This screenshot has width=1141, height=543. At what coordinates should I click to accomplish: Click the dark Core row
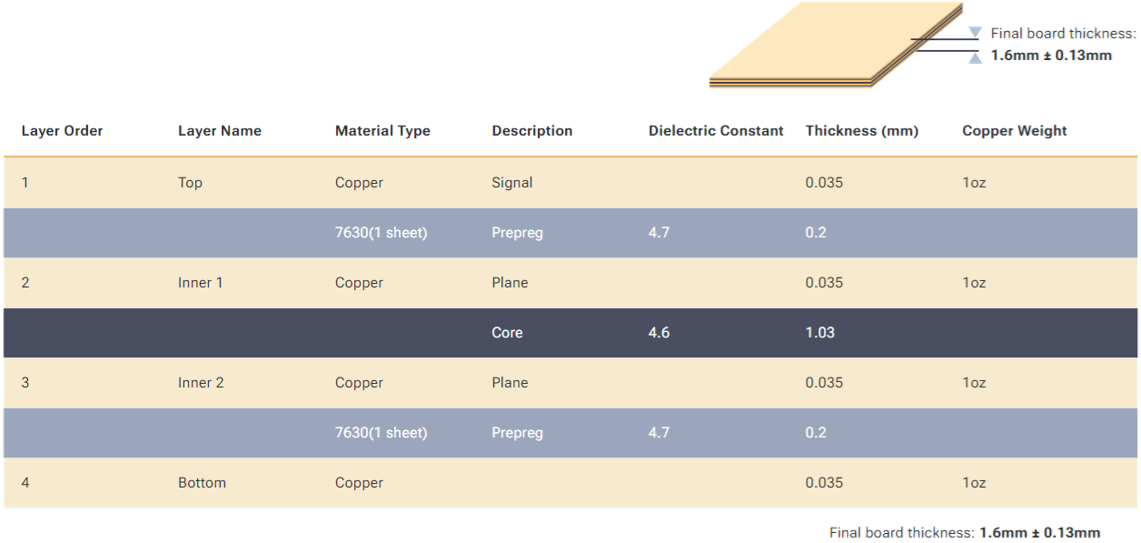570,333
